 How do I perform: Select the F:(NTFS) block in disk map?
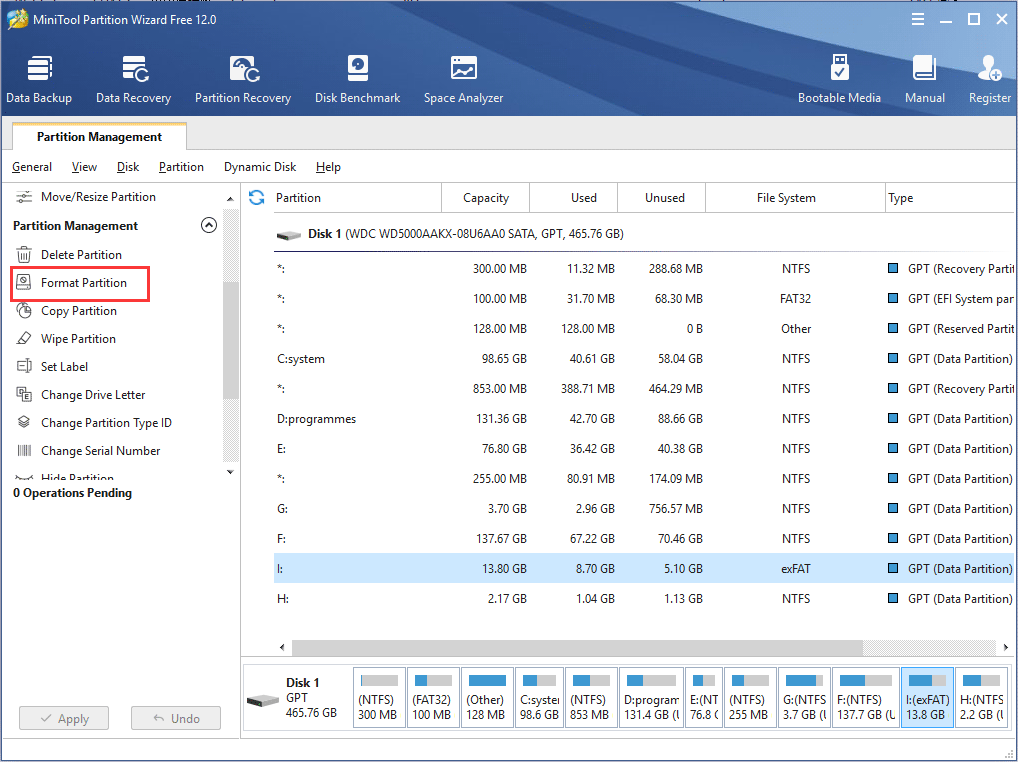865,698
